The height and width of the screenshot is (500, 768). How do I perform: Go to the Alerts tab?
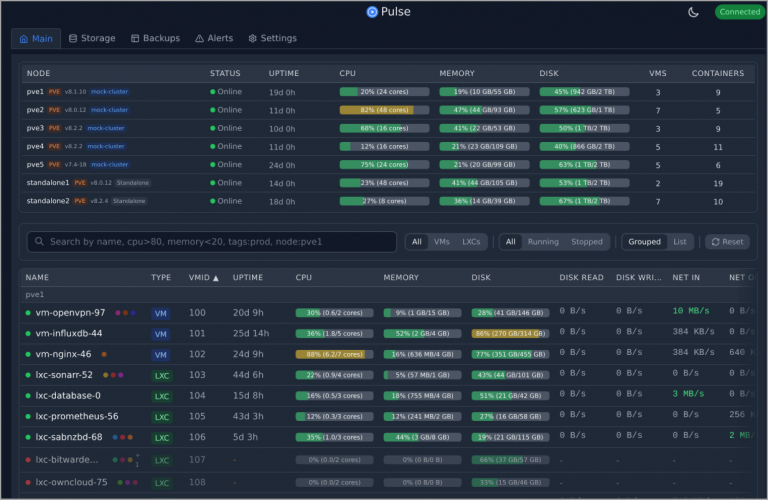tap(214, 38)
